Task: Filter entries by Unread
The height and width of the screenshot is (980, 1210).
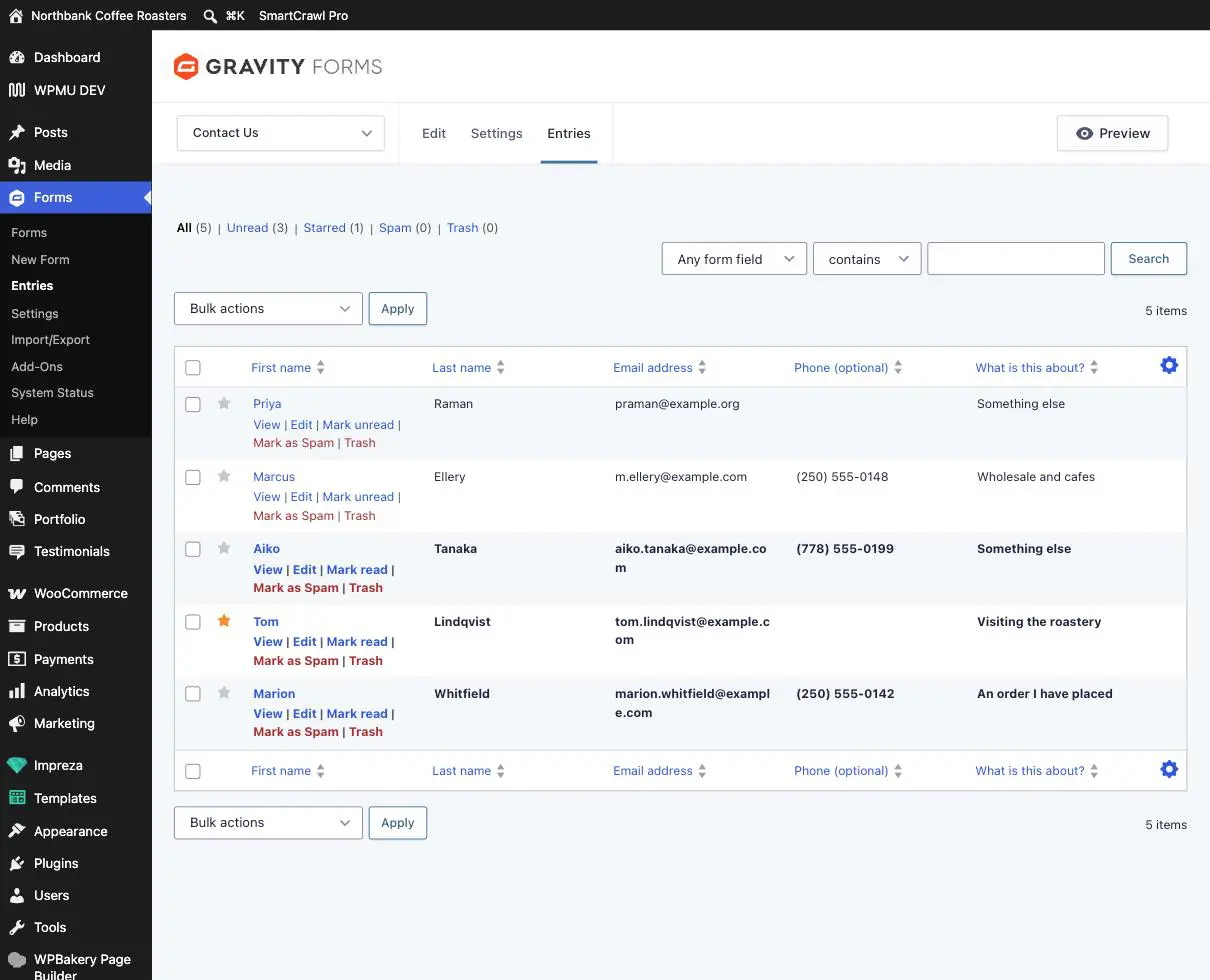Action: coord(247,228)
